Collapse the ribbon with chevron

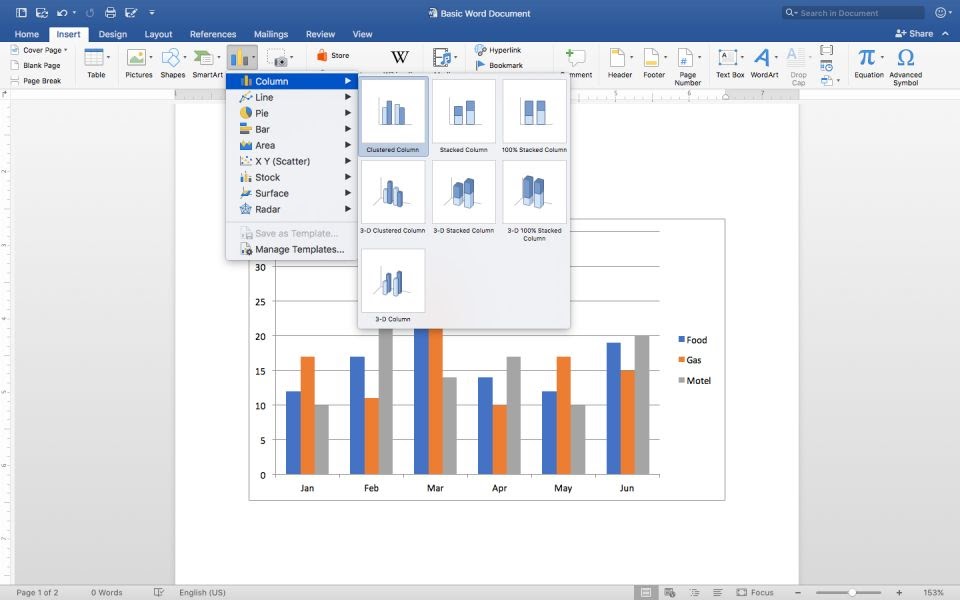point(945,34)
